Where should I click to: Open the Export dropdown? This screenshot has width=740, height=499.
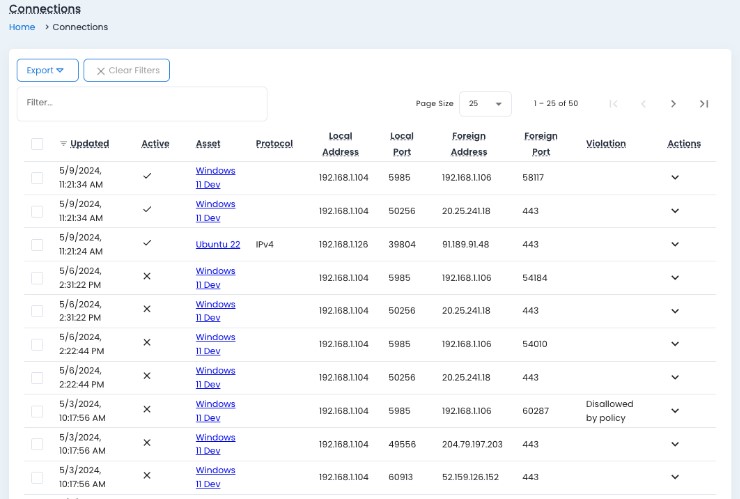point(47,70)
